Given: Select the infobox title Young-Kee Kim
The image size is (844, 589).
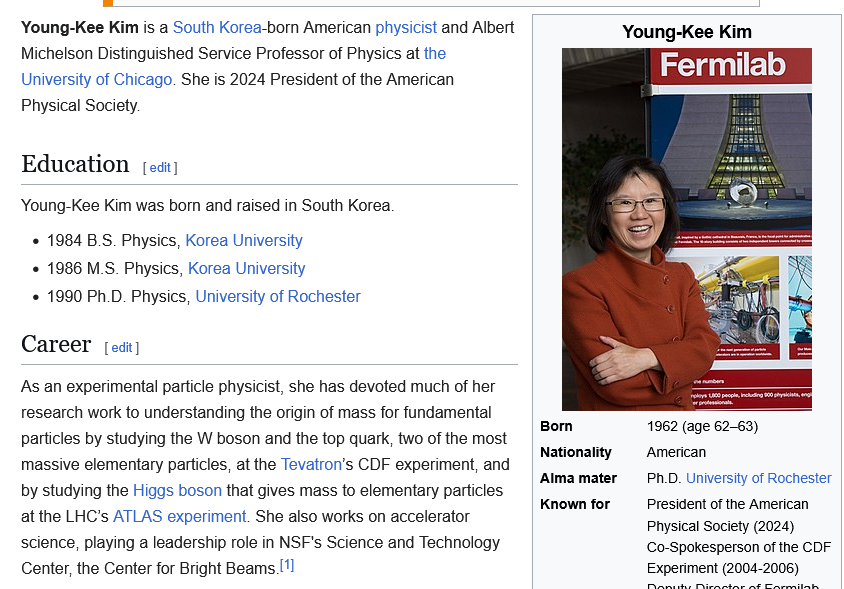Looking at the screenshot, I should tap(687, 32).
